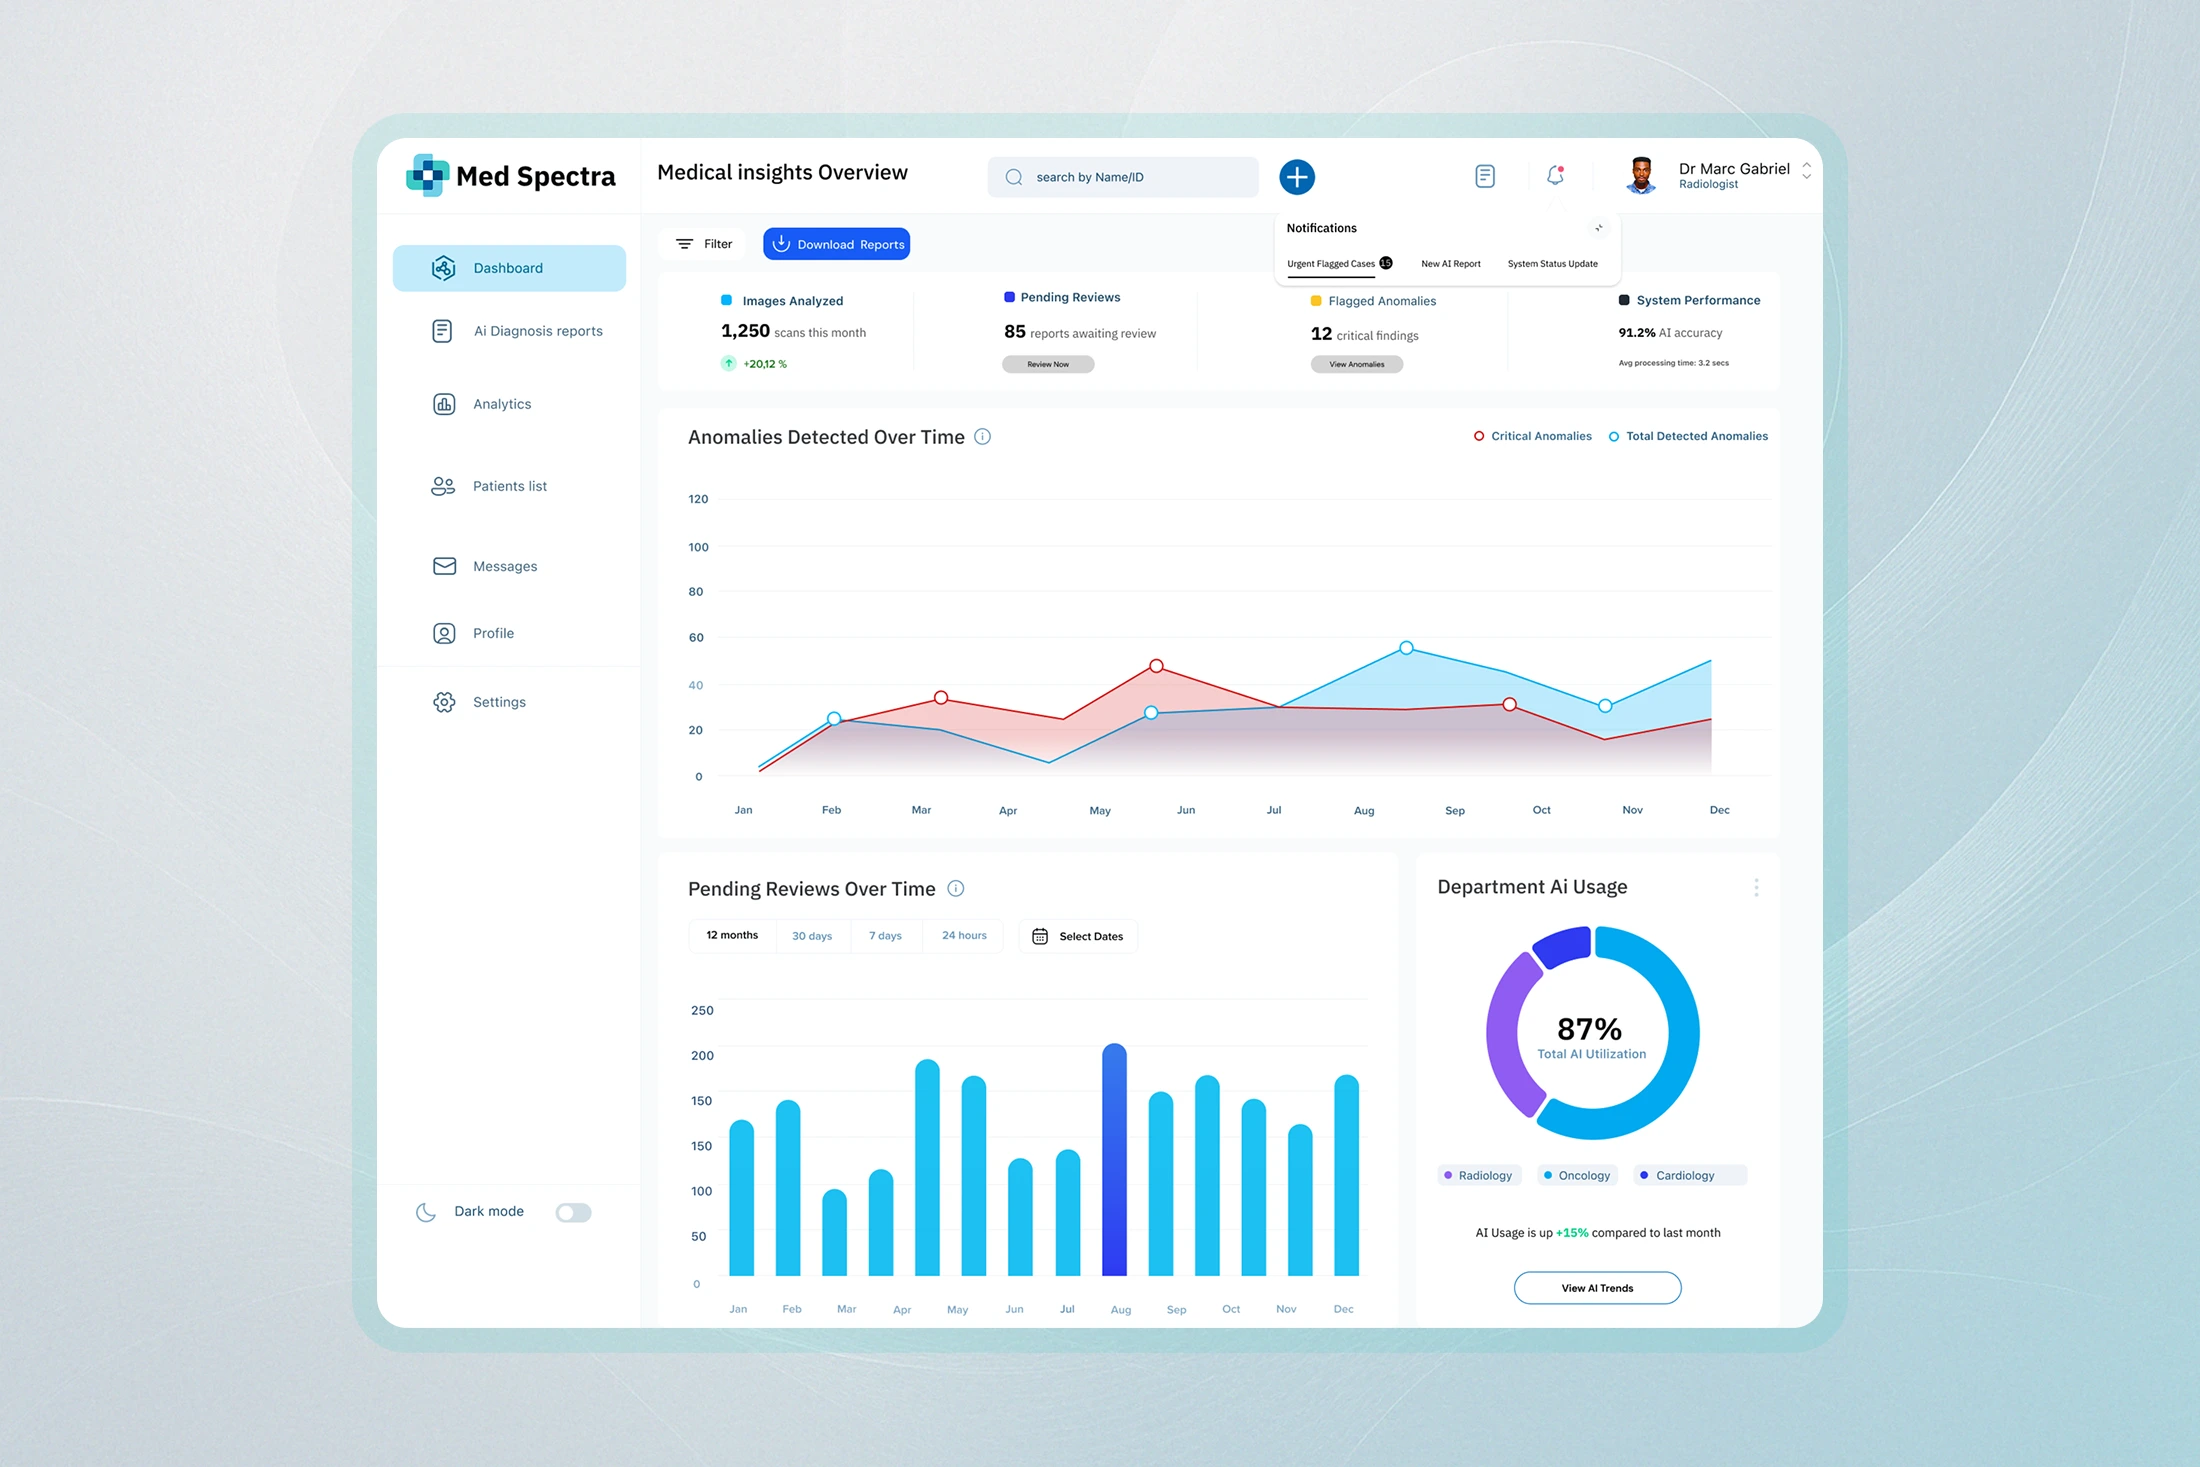The image size is (2200, 1467).
Task: Toggle the Radiology legend chip
Action: pos(1479,1175)
